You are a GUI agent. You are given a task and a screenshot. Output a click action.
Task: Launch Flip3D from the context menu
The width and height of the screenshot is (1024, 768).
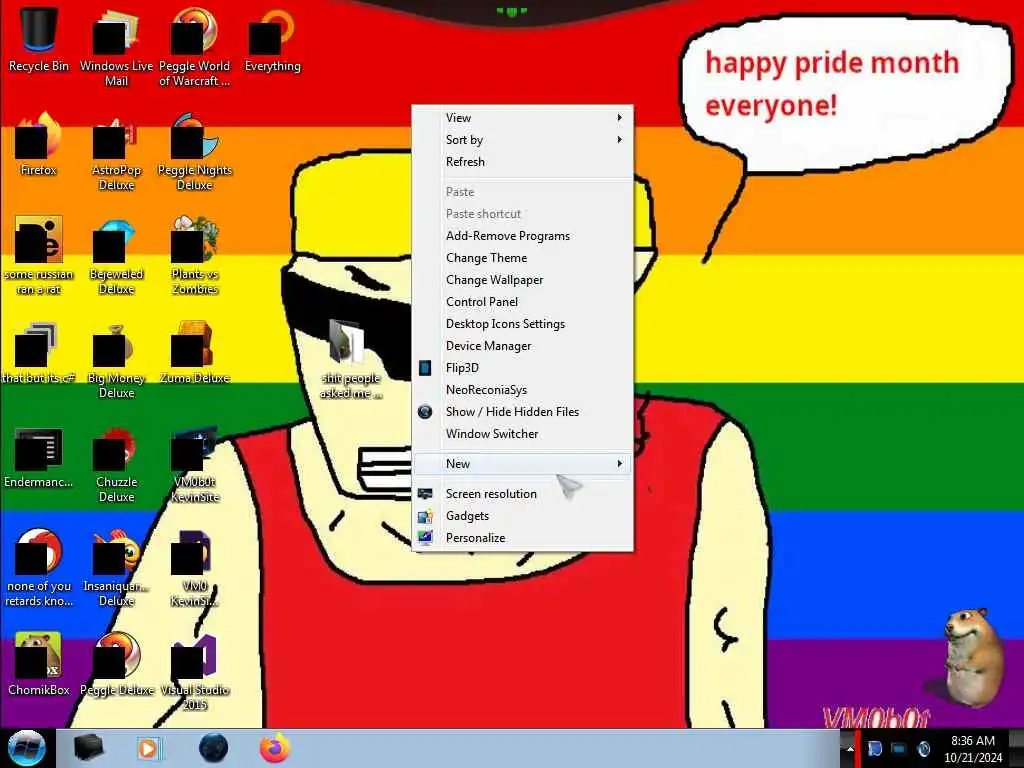click(522, 368)
